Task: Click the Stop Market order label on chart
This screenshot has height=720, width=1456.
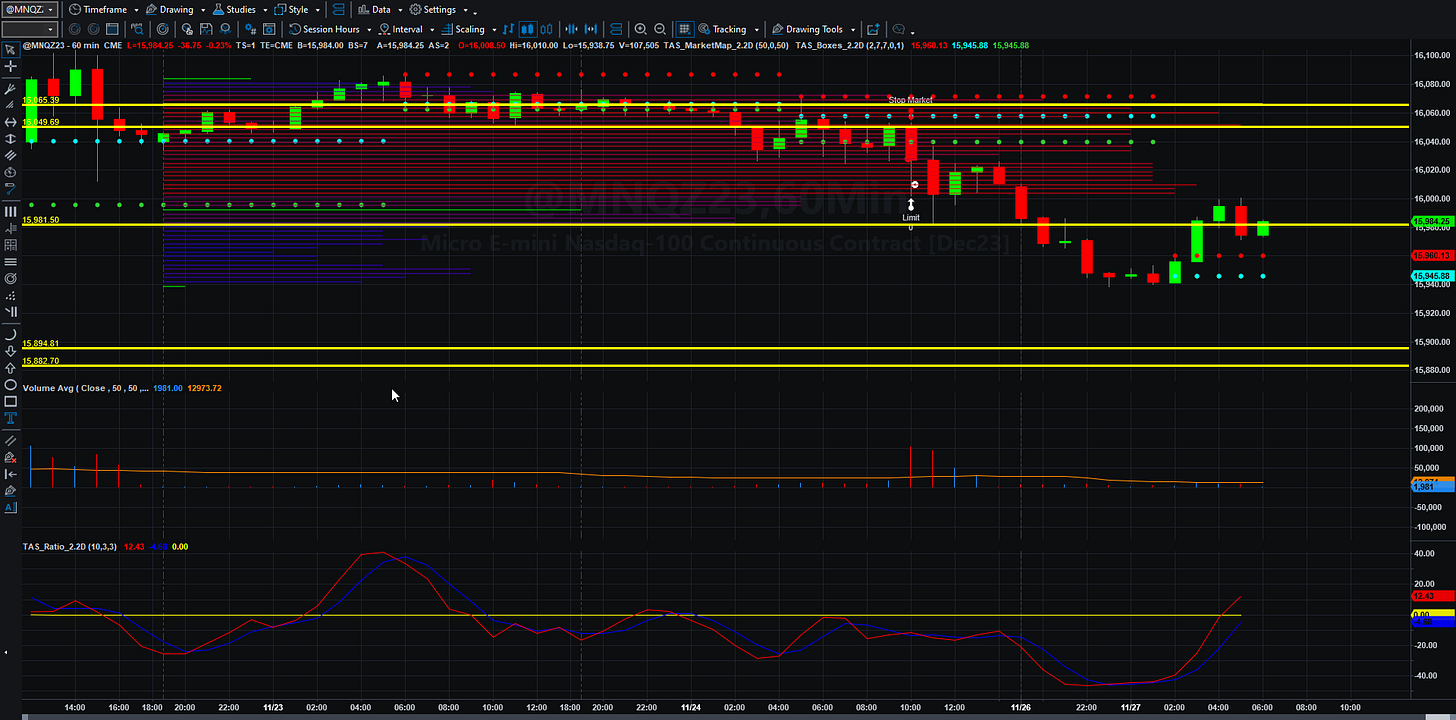Action: 910,100
